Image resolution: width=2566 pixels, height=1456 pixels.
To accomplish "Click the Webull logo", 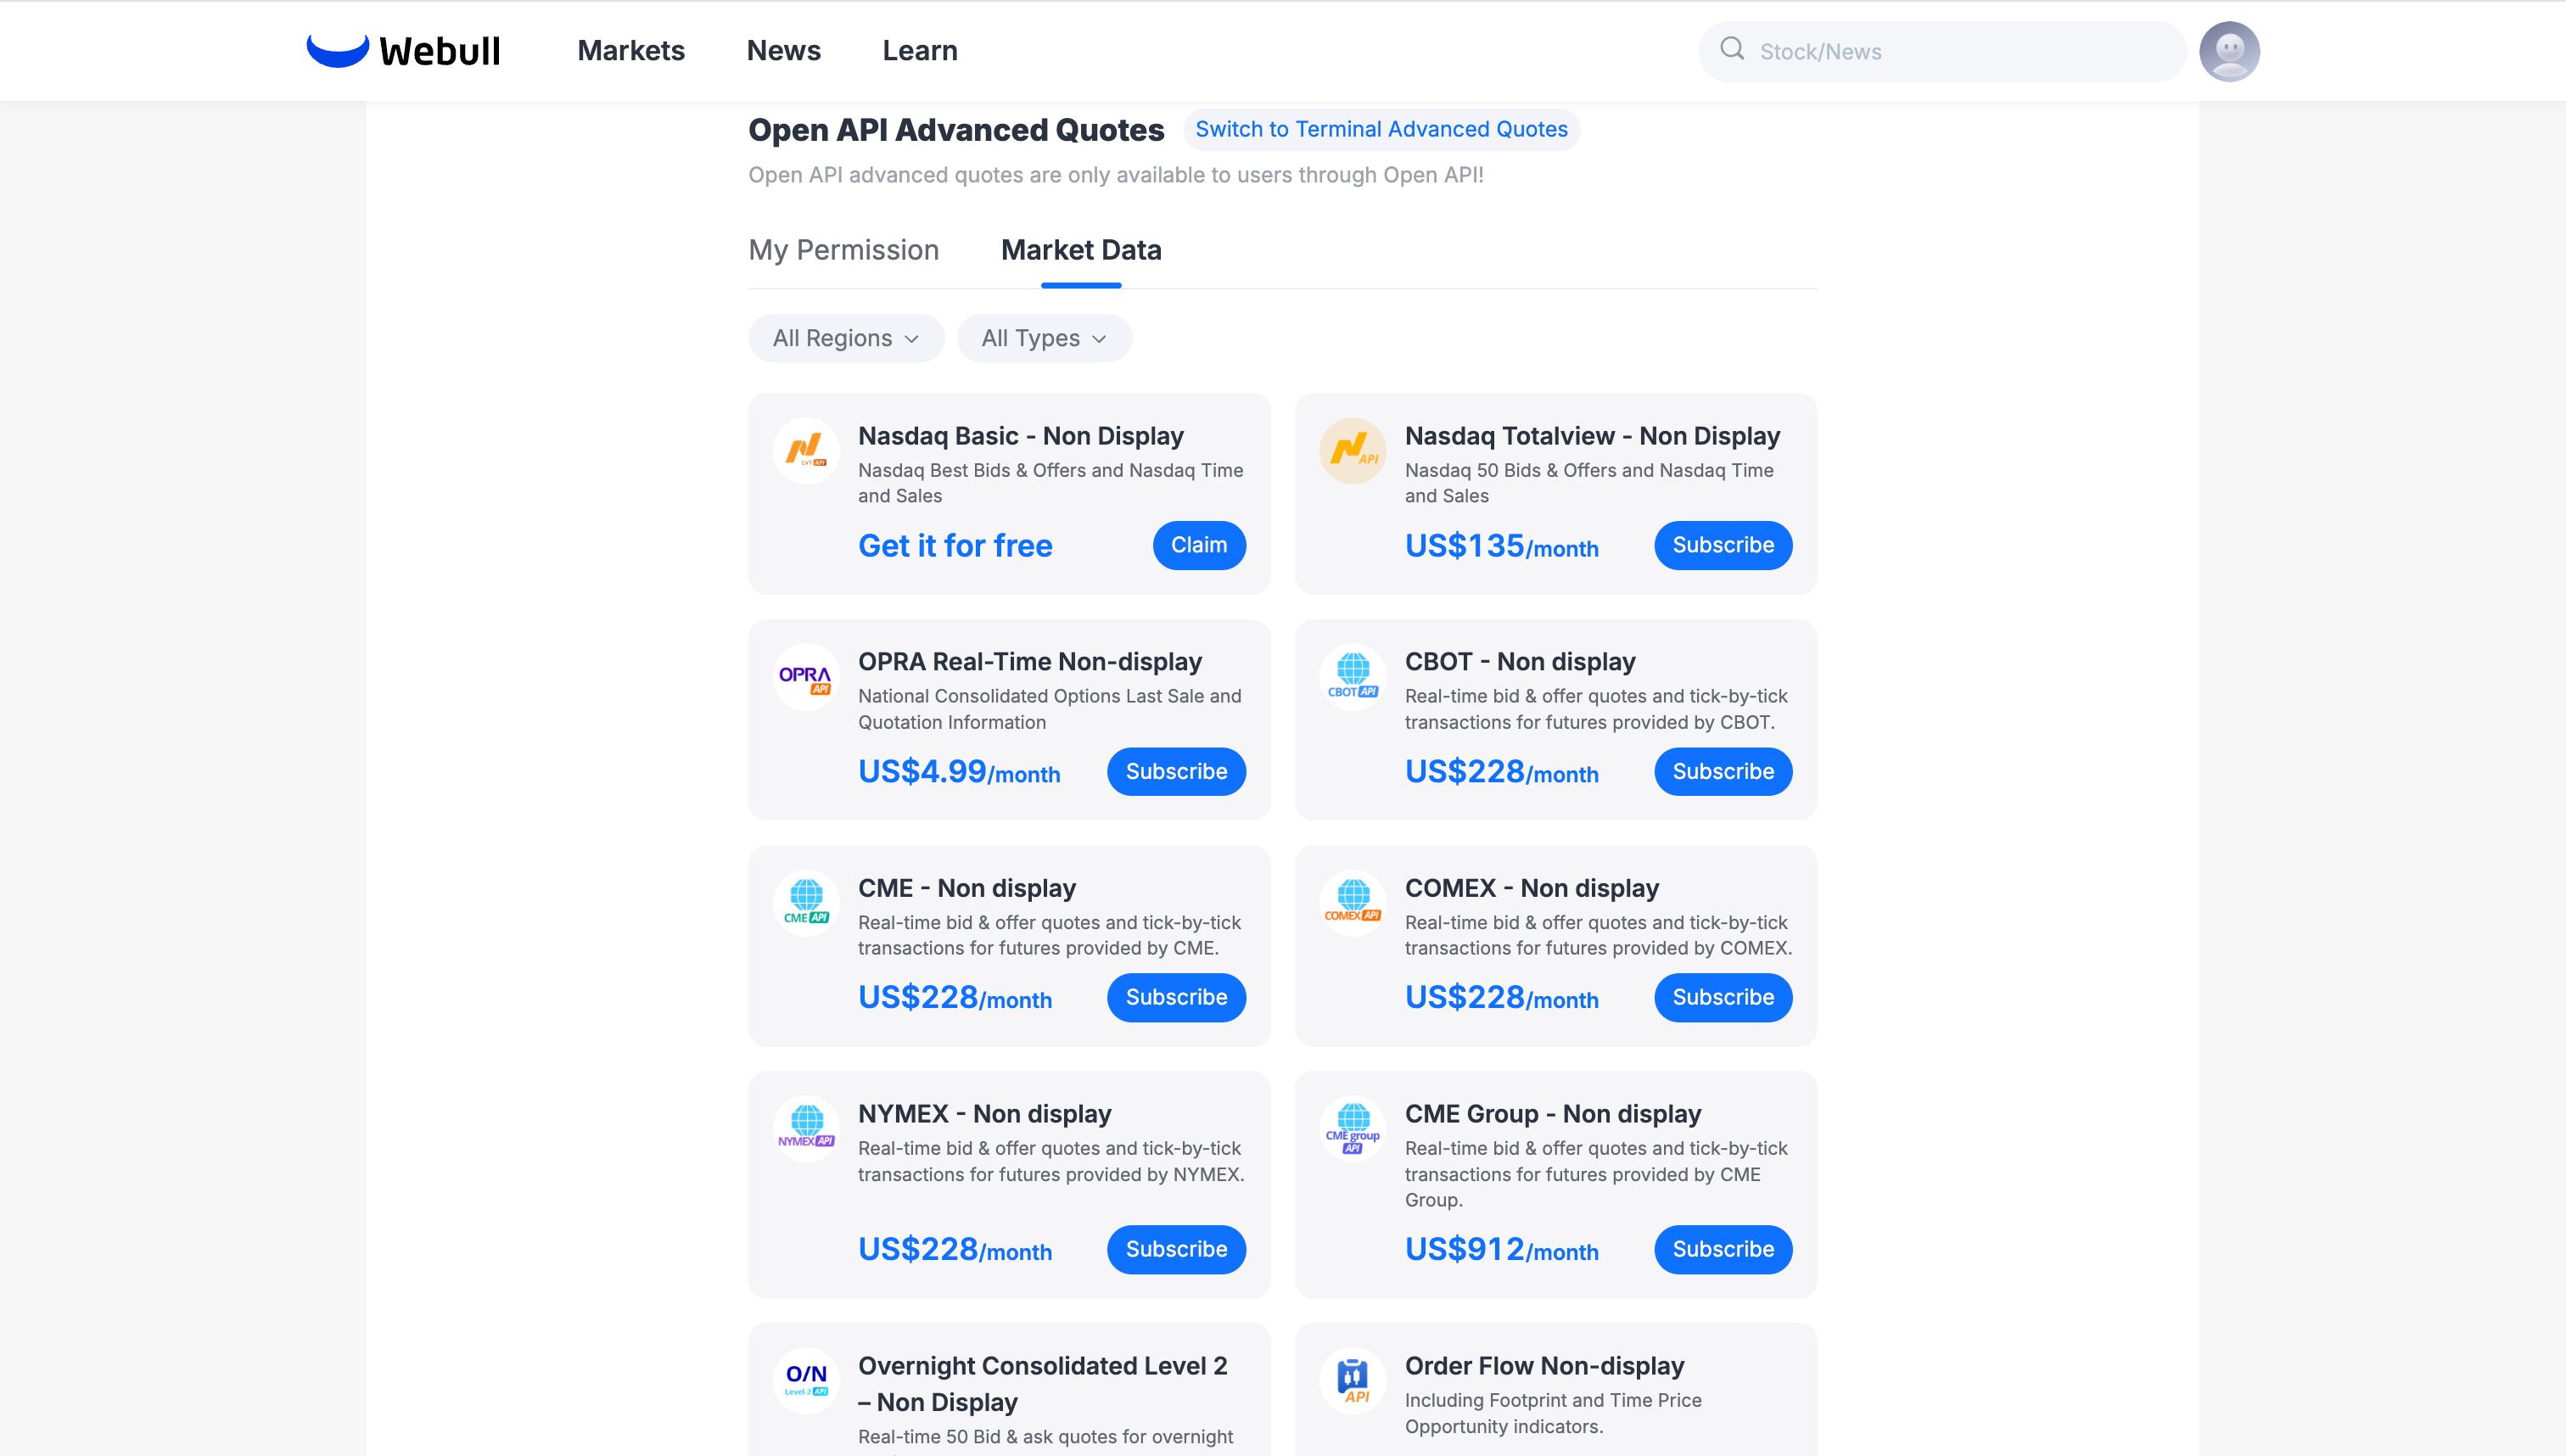I will pyautogui.click(x=403, y=51).
